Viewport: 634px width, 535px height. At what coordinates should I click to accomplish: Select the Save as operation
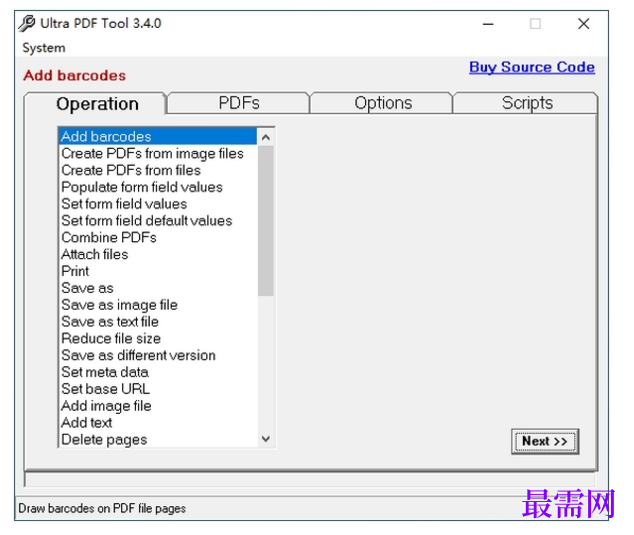158,288
